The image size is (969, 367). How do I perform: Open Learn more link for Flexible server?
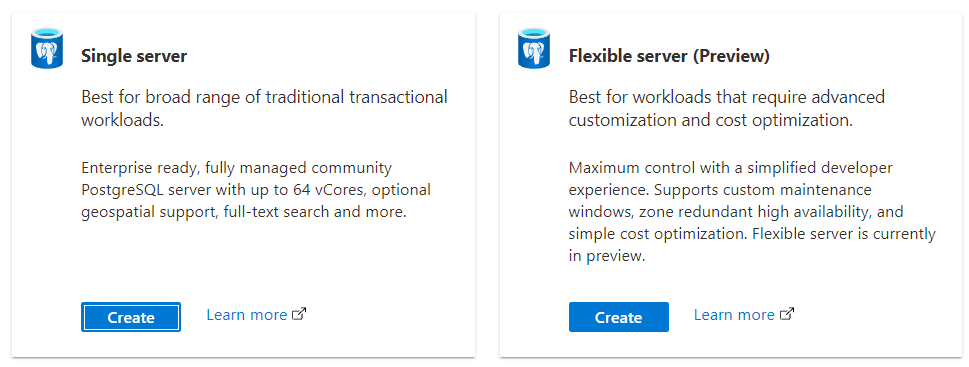pos(734,314)
